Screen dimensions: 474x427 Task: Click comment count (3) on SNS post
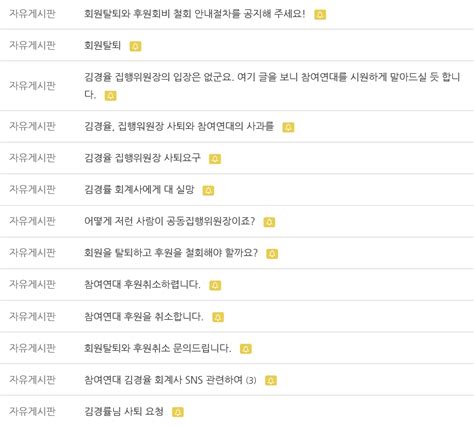tap(251, 380)
